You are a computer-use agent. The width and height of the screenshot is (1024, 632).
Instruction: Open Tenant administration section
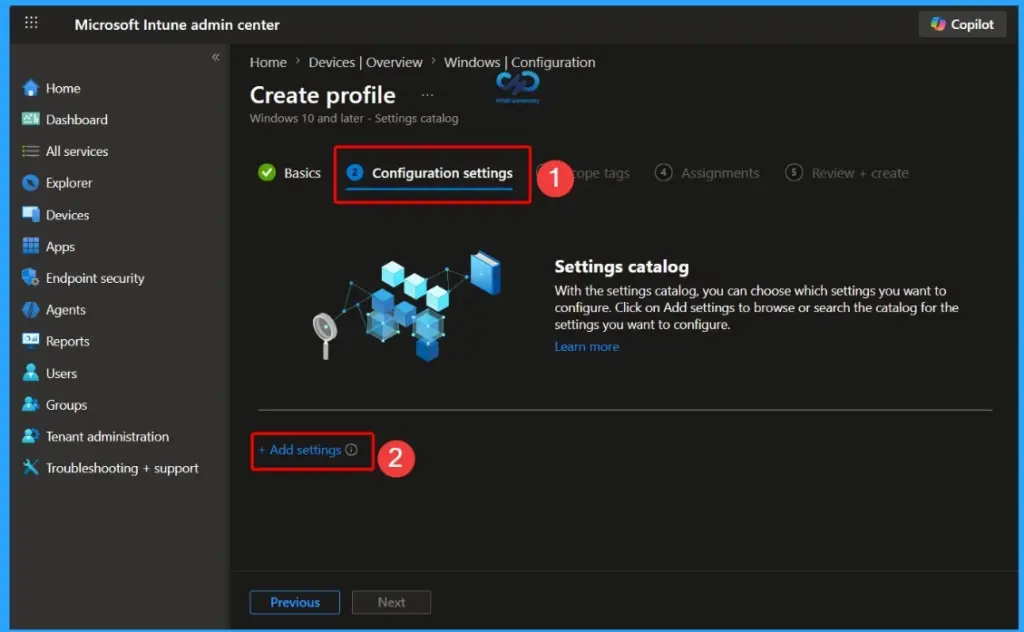(107, 436)
